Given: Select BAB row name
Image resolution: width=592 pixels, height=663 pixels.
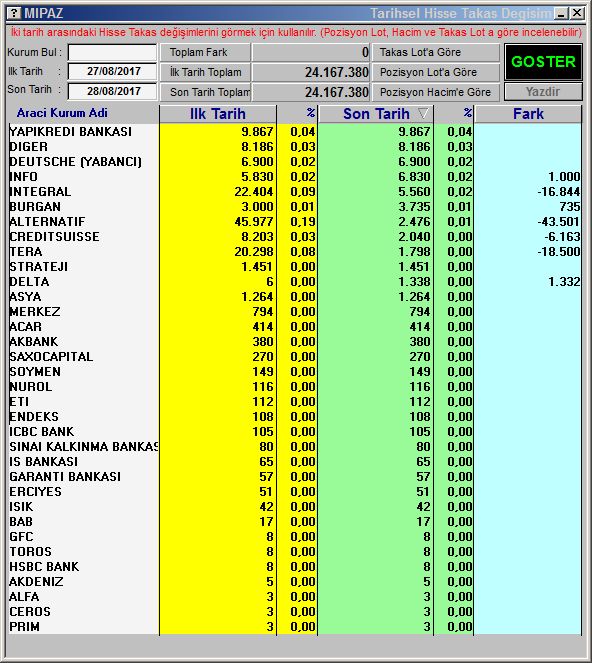Looking at the screenshot, I should click(x=21, y=522).
